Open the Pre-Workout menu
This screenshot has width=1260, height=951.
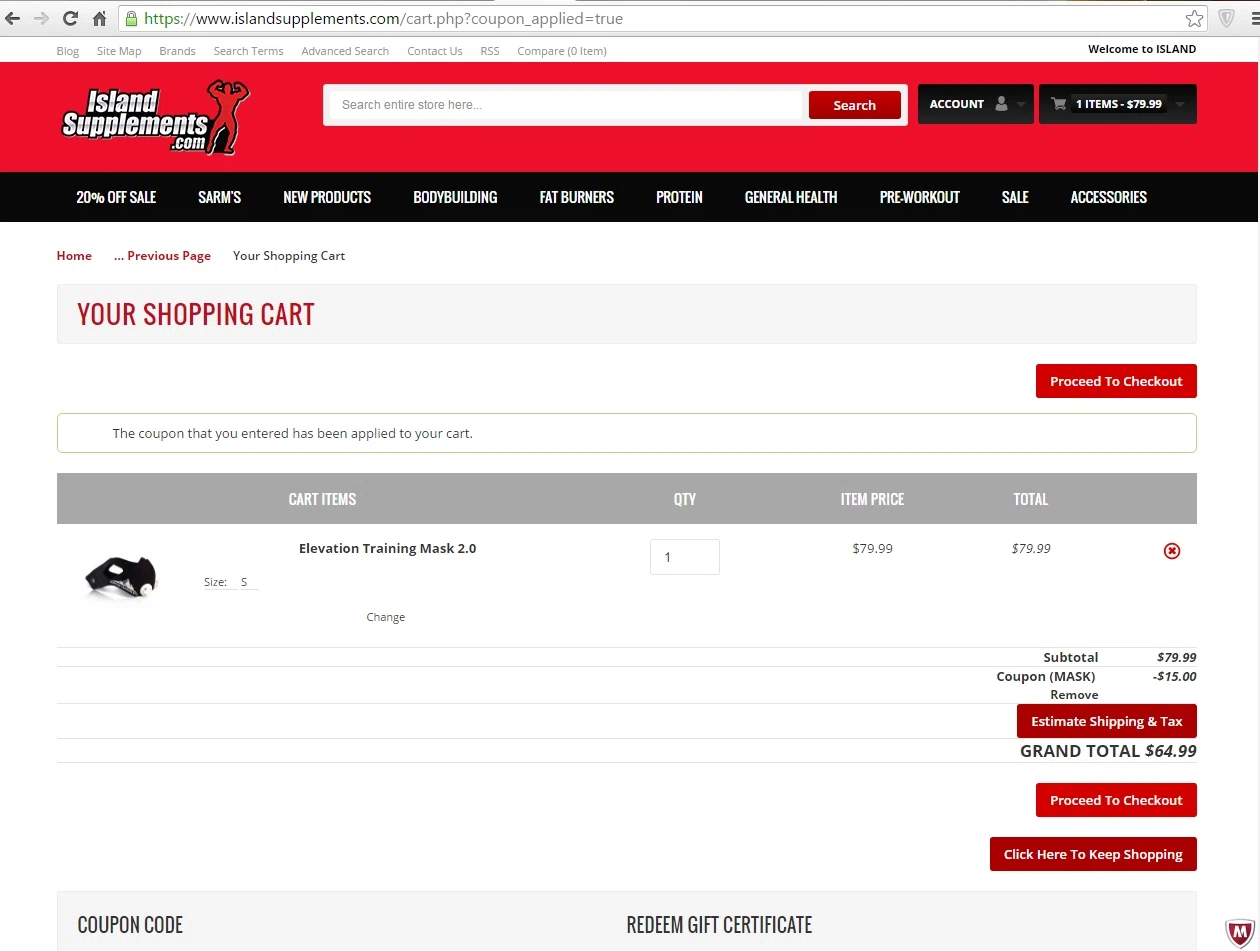920,197
